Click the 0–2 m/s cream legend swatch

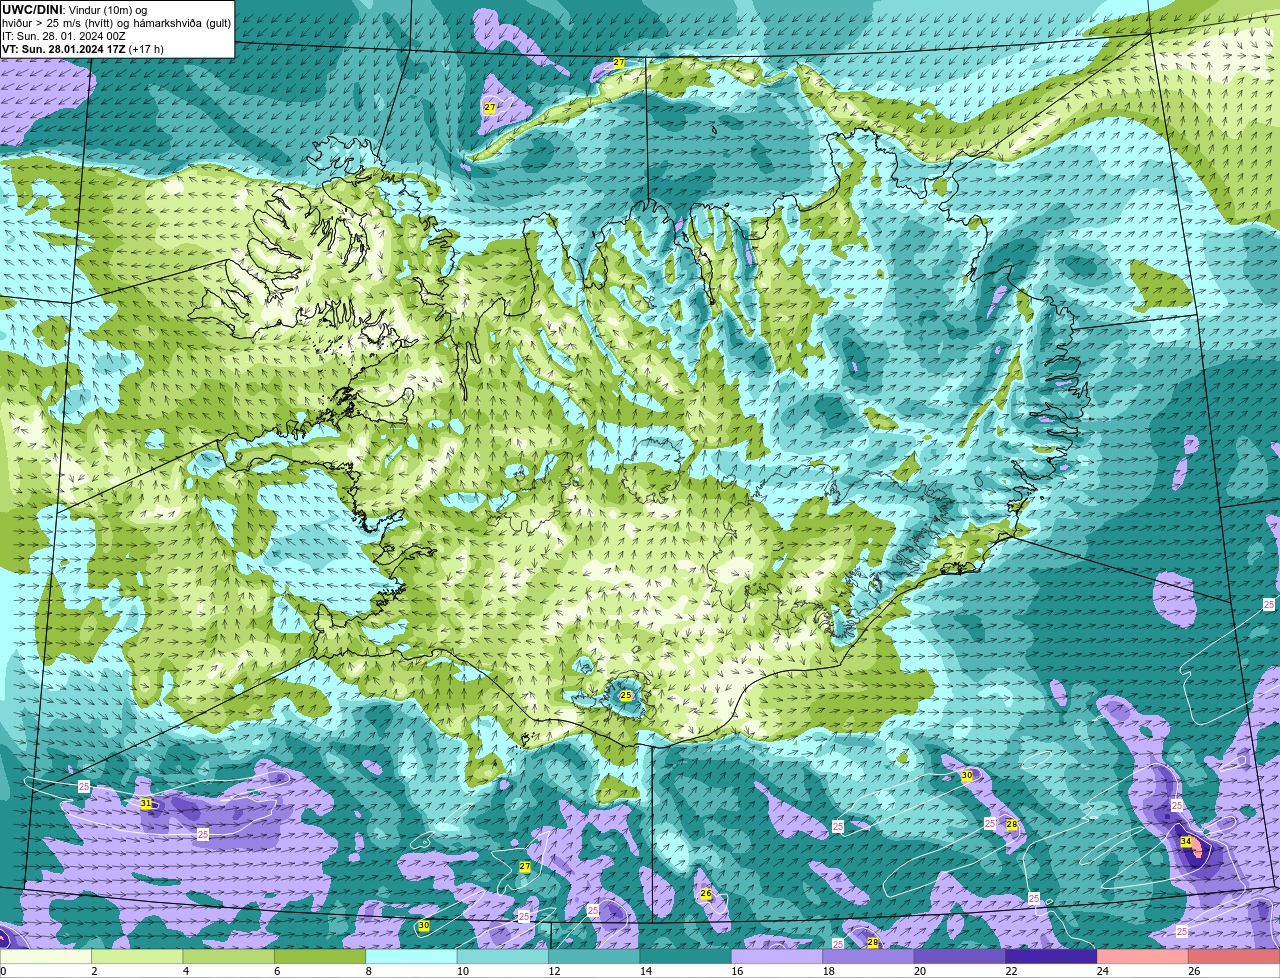[x=46, y=956]
